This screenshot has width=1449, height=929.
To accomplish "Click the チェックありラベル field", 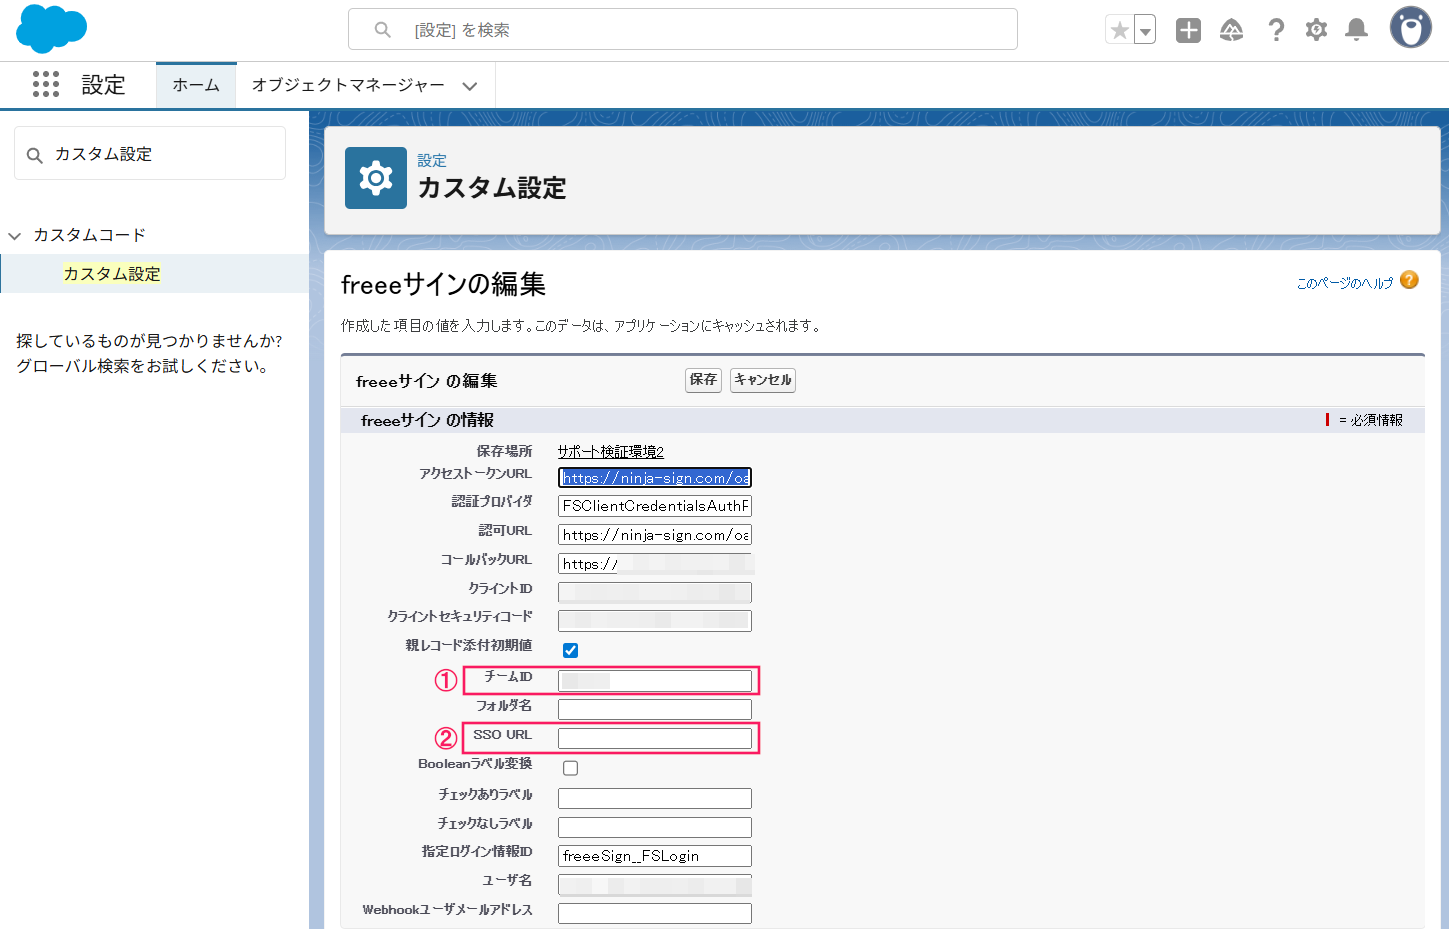I will (x=655, y=798).
